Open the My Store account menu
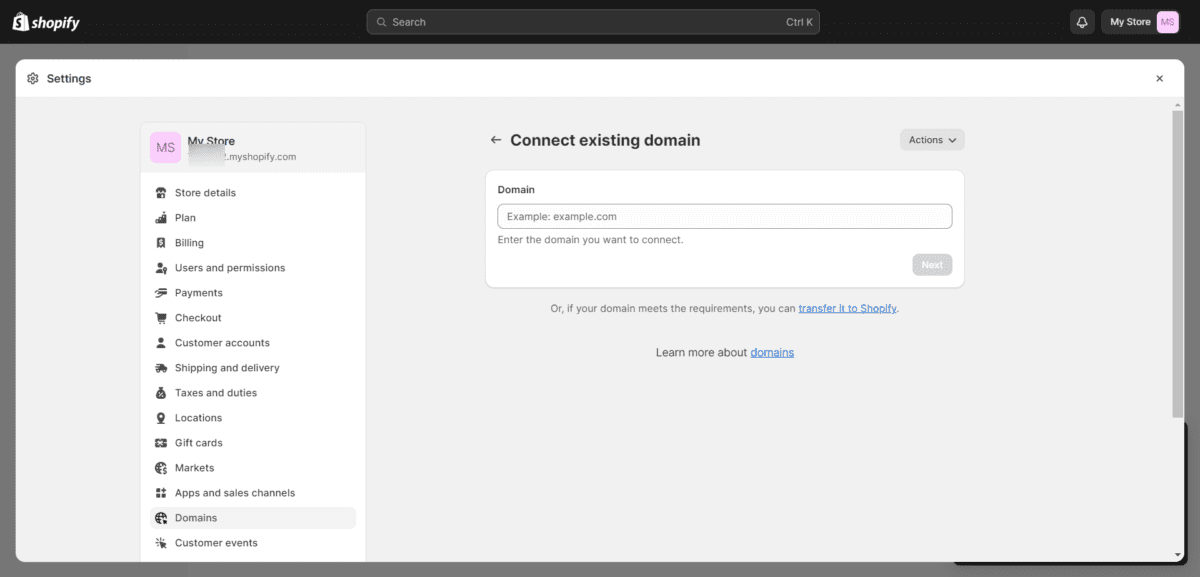This screenshot has height=577, width=1200. (x=1138, y=21)
